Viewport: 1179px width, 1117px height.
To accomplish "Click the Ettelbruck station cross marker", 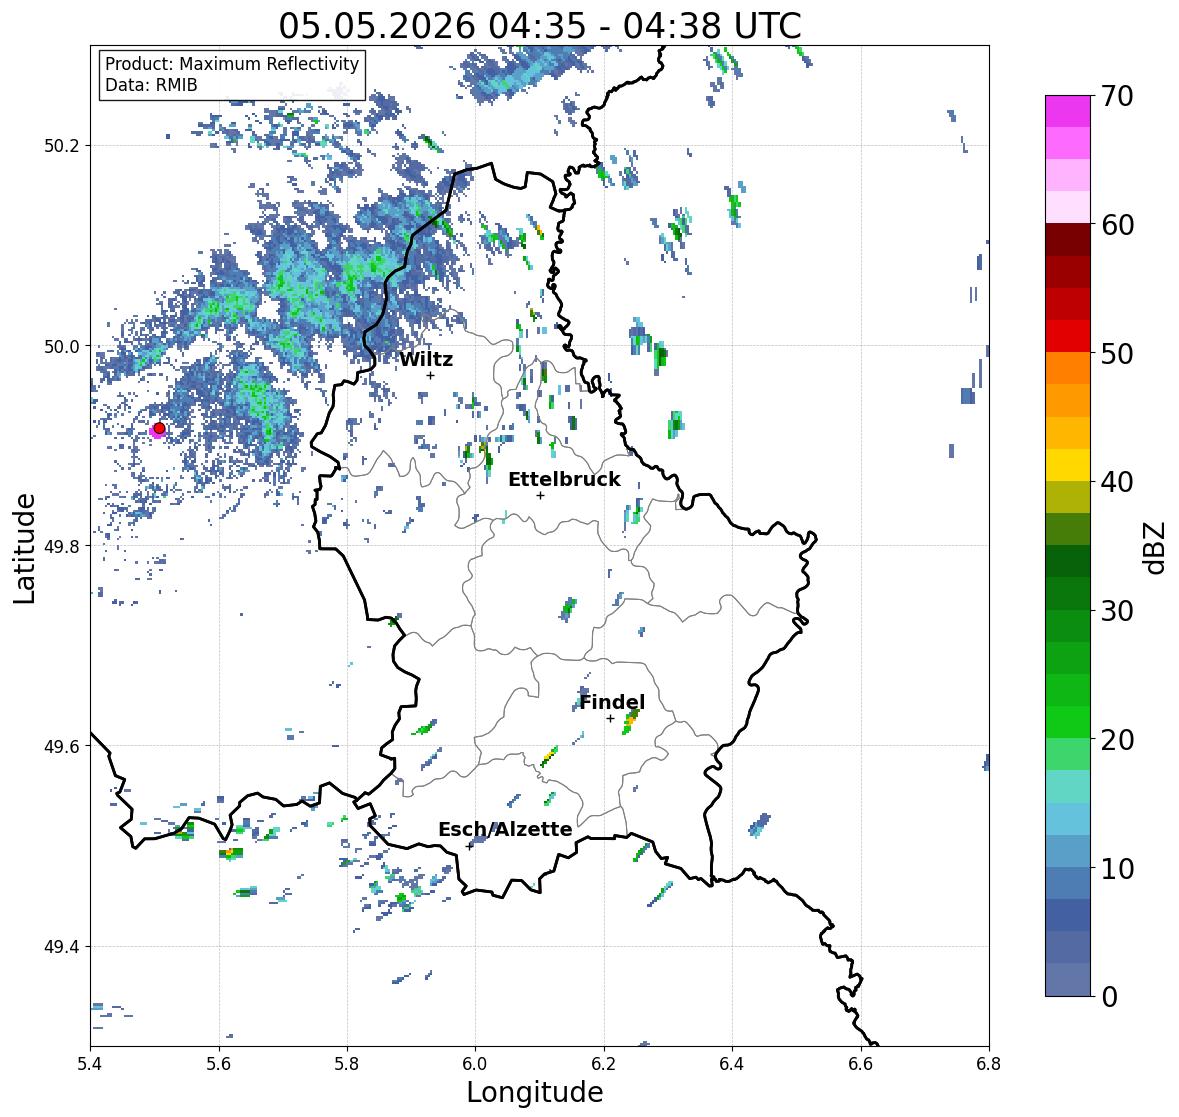I will pos(540,495).
